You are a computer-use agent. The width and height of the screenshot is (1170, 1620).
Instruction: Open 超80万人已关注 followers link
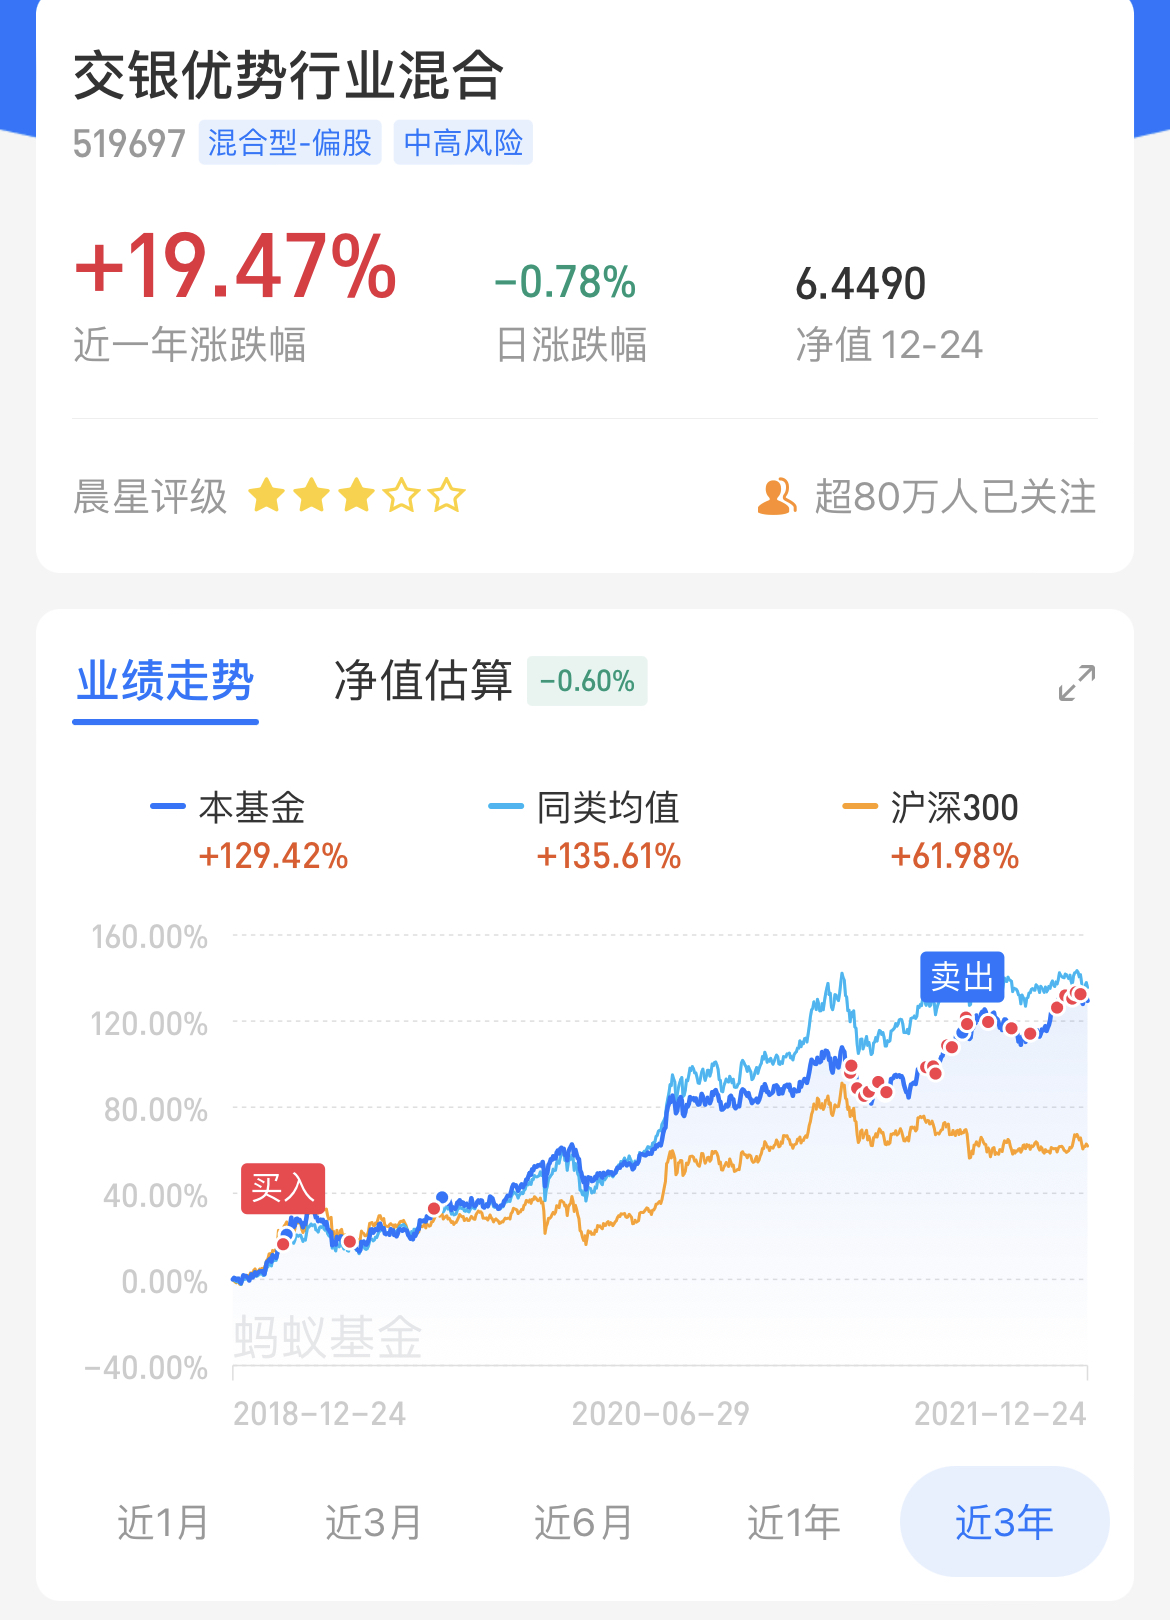[954, 497]
